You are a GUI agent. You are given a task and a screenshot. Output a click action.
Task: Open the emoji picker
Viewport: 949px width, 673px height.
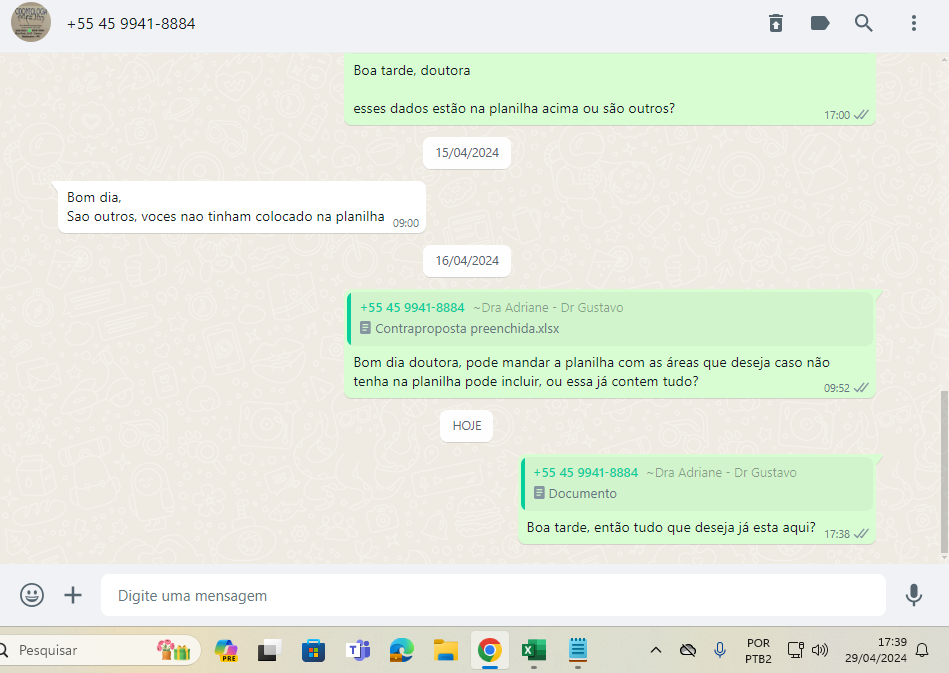31,595
